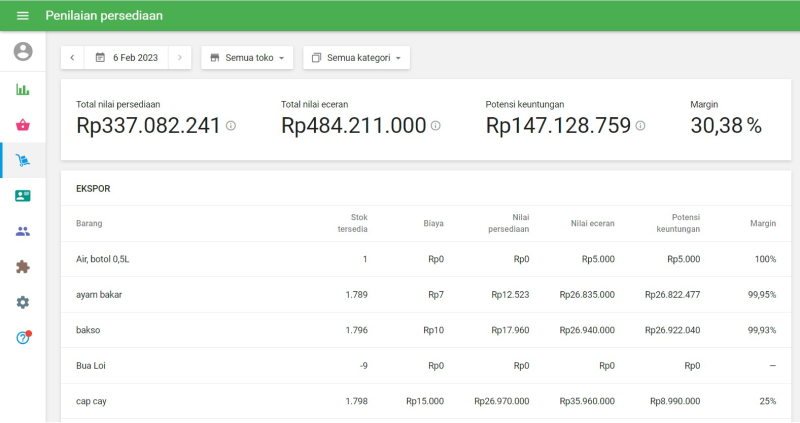Image resolution: width=800 pixels, height=423 pixels.
Task: Open the employee ID card icon
Action: pyautogui.click(x=22, y=196)
